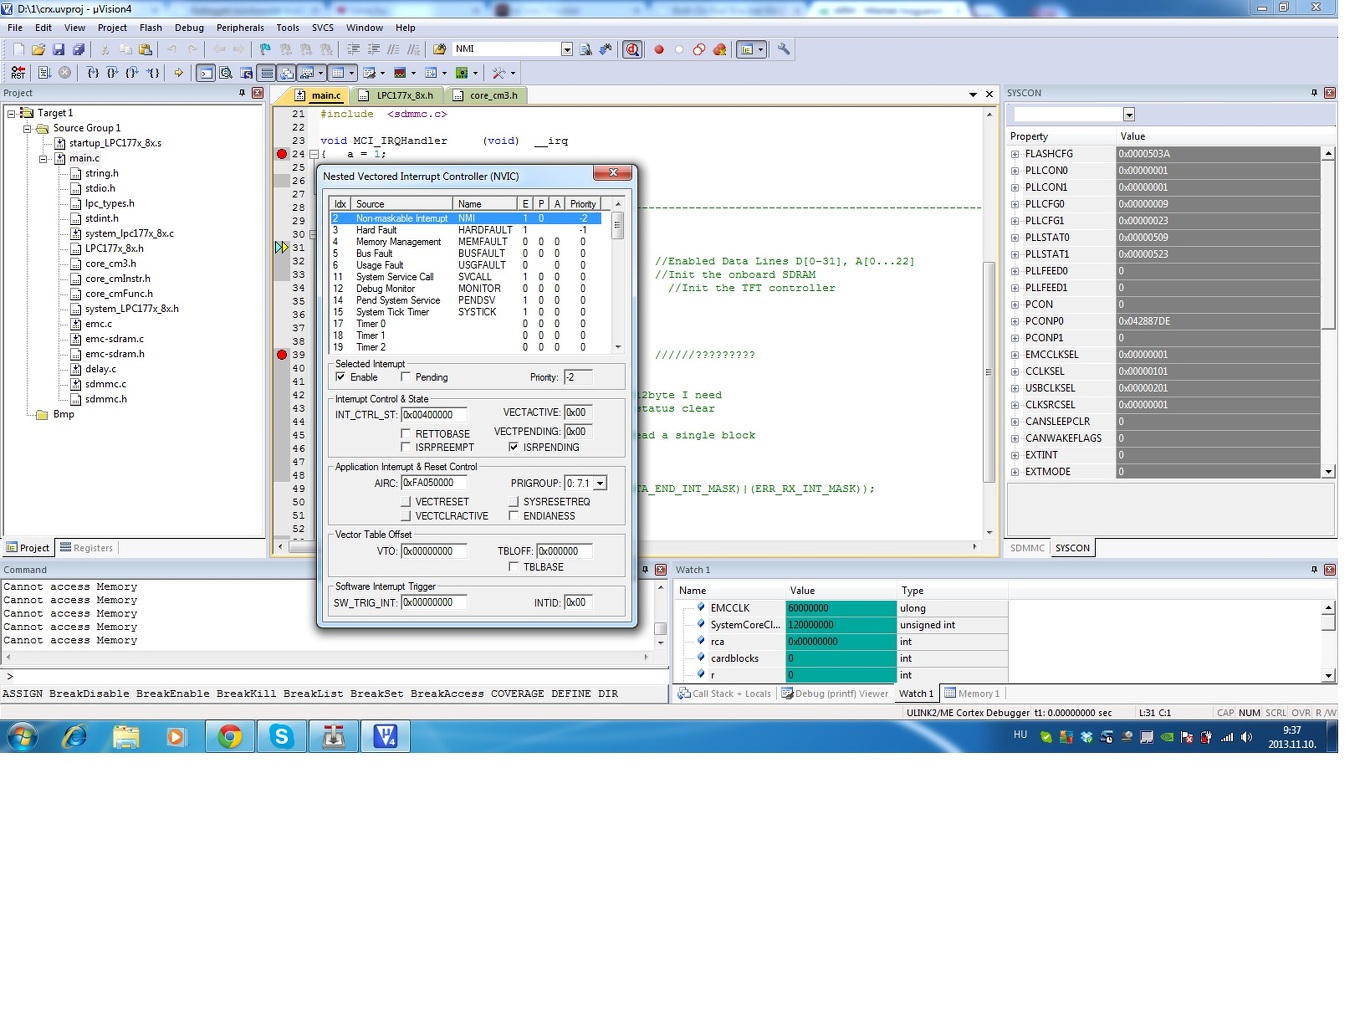Click the Toggle Bookmark flag icon
This screenshot has width=1365, height=1024.
[265, 49]
